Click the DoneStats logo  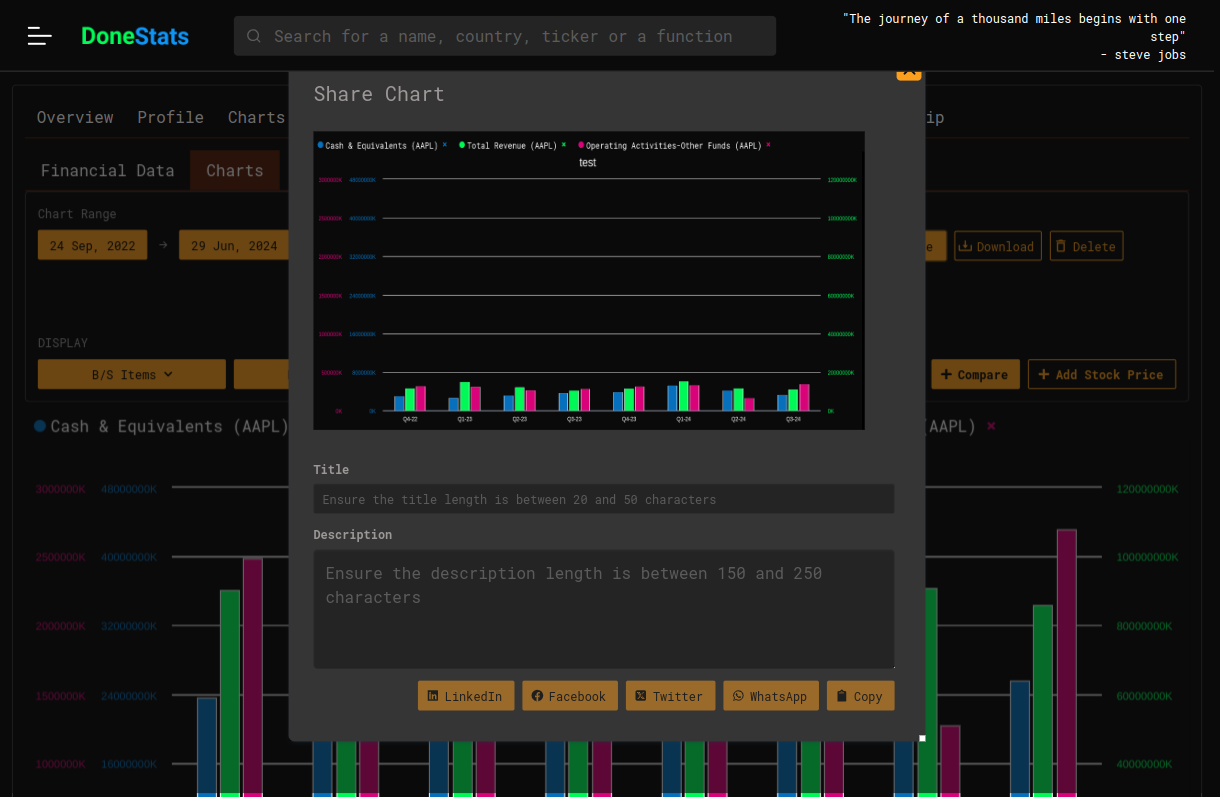(x=135, y=36)
